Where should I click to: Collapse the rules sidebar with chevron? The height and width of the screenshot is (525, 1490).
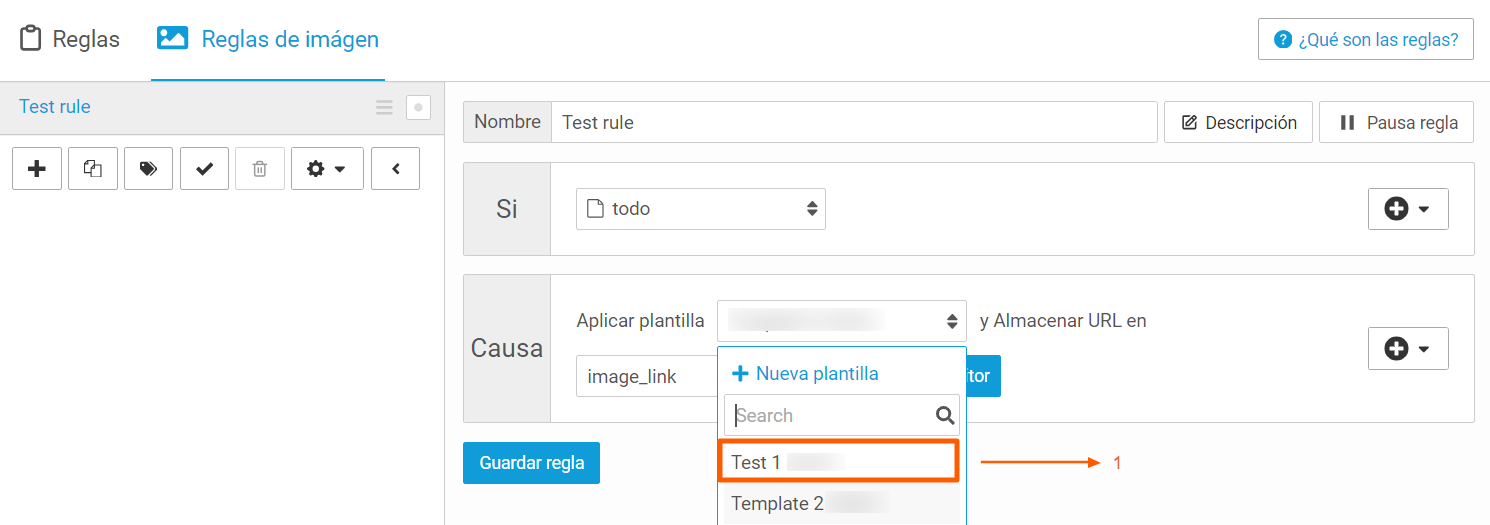(395, 169)
